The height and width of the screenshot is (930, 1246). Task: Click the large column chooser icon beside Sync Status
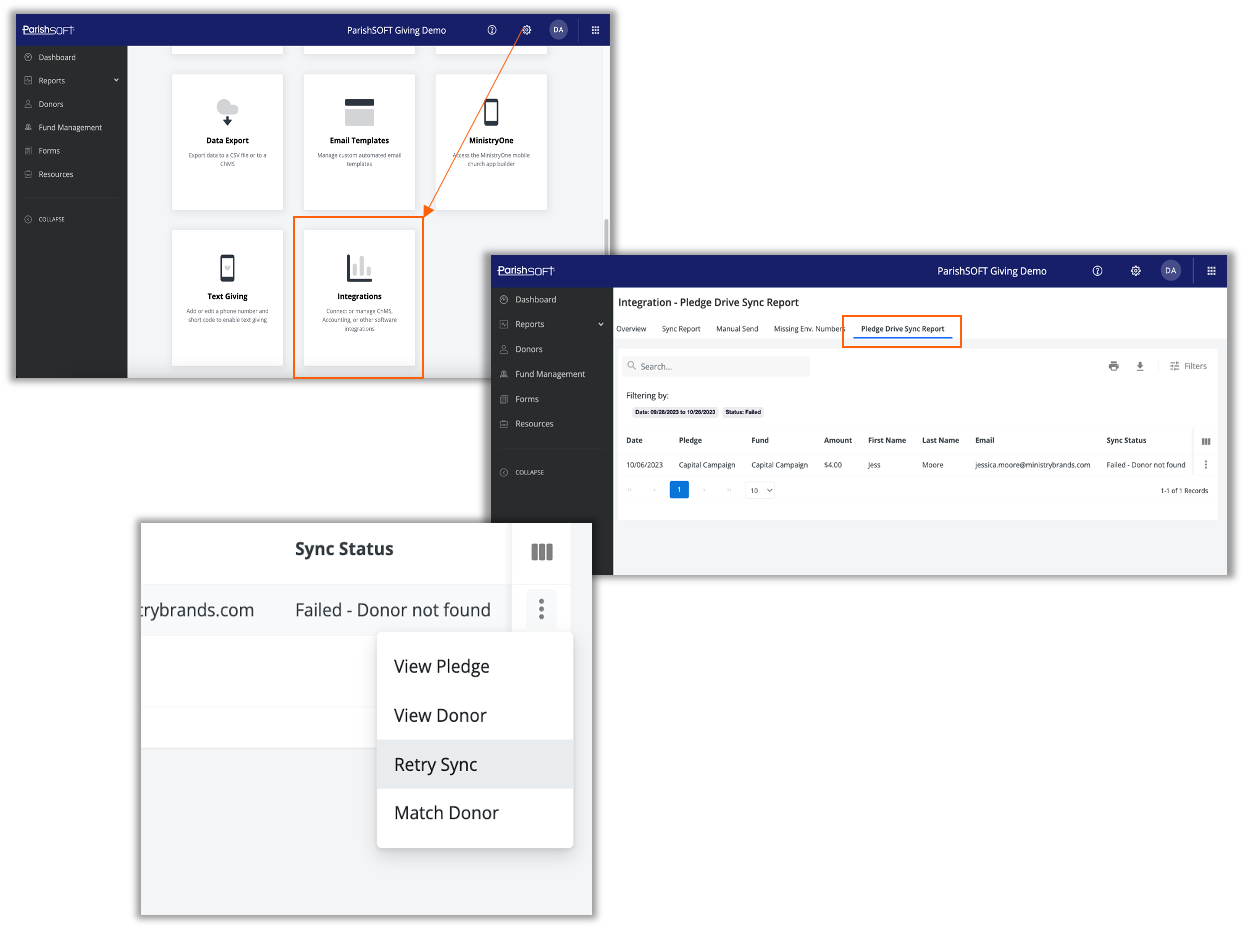(541, 552)
